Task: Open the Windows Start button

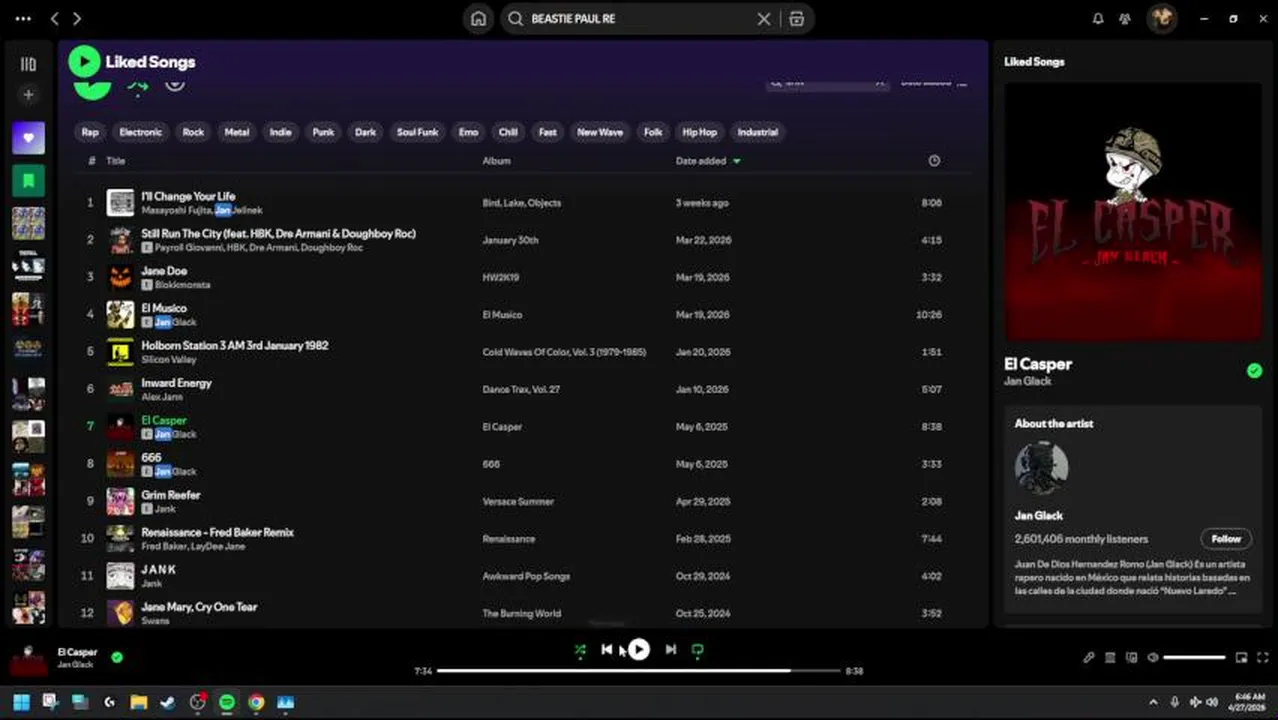Action: 21,702
